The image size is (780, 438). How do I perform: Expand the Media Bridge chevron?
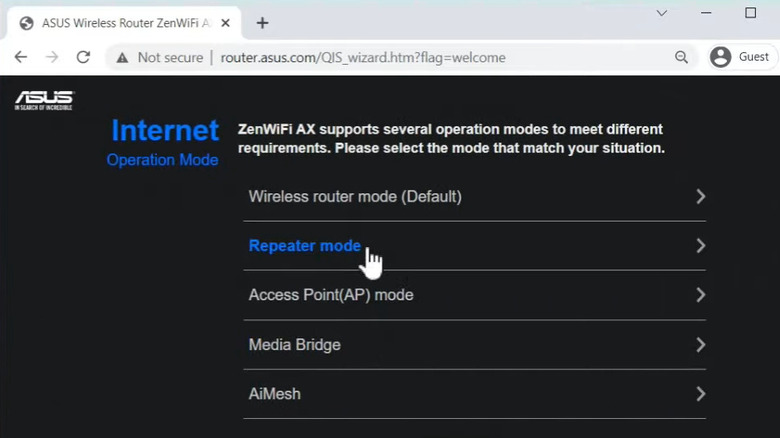point(700,345)
